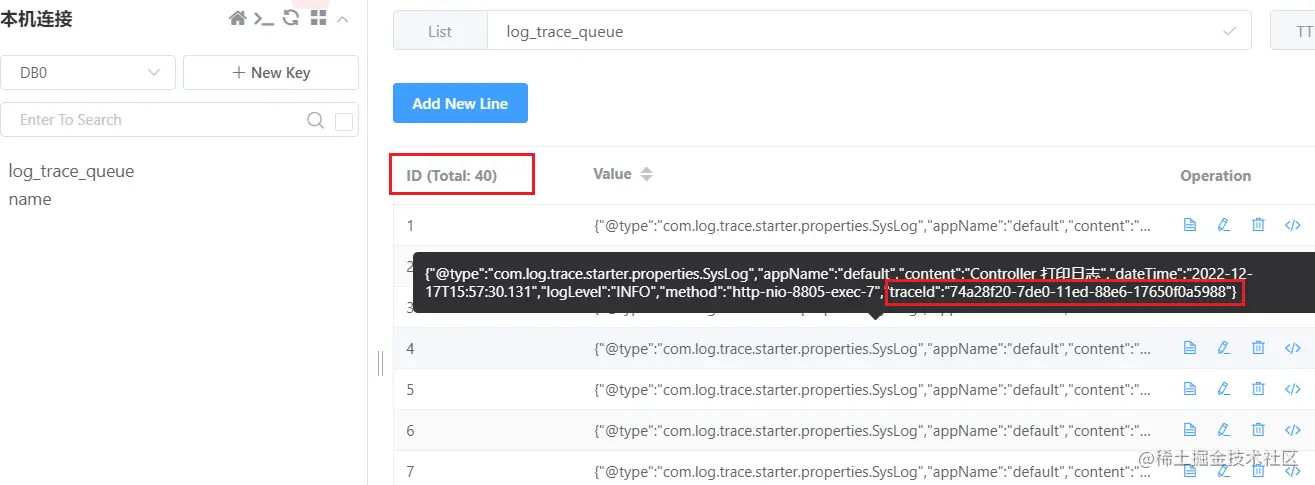This screenshot has height=485, width=1315.
Task: Select the name key in the list
Action: coord(30,199)
